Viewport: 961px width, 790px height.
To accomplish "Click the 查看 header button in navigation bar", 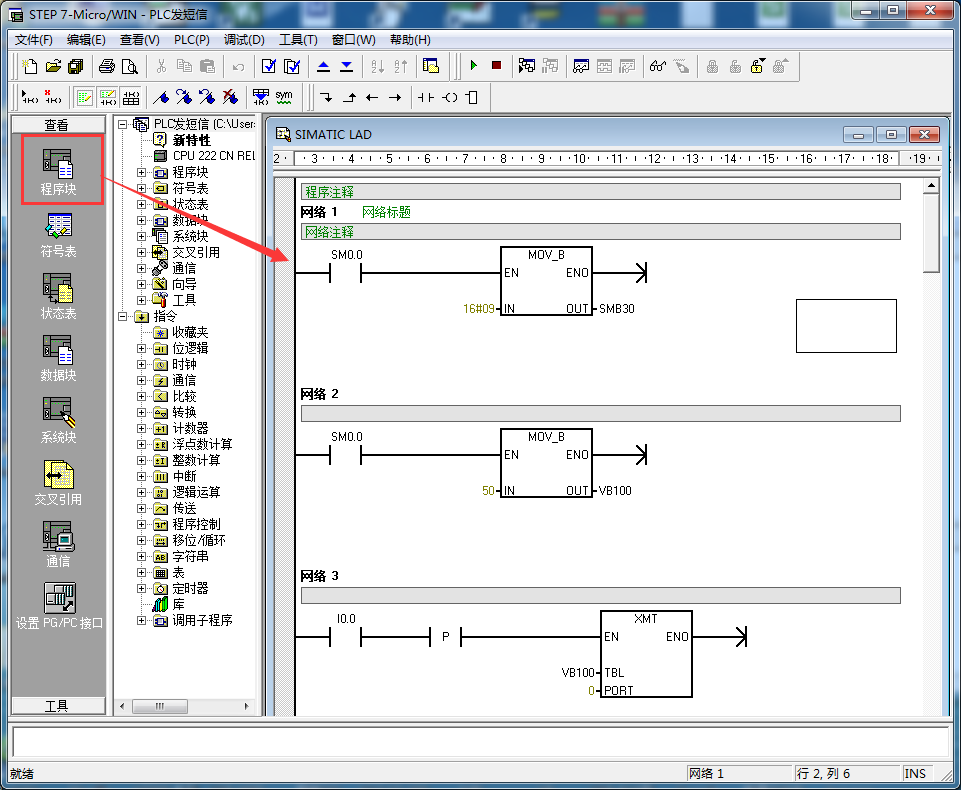I will (x=58, y=124).
